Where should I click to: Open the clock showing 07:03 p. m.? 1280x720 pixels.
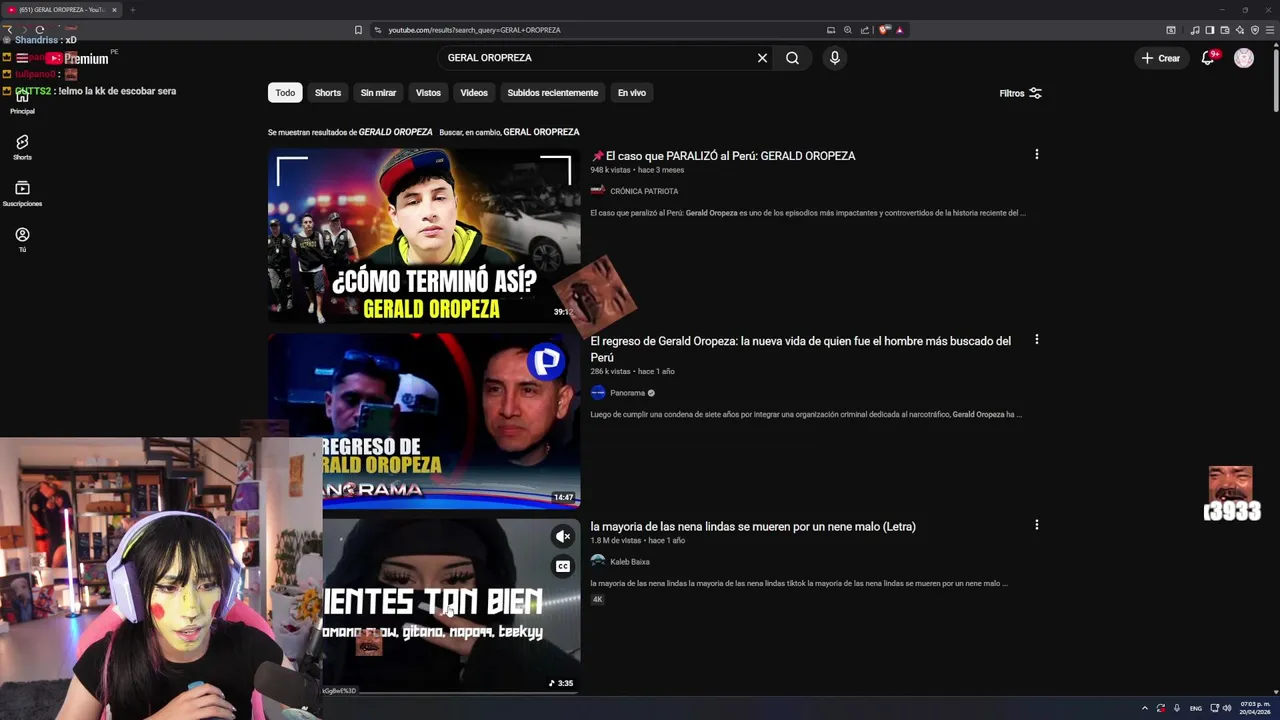coord(1255,708)
